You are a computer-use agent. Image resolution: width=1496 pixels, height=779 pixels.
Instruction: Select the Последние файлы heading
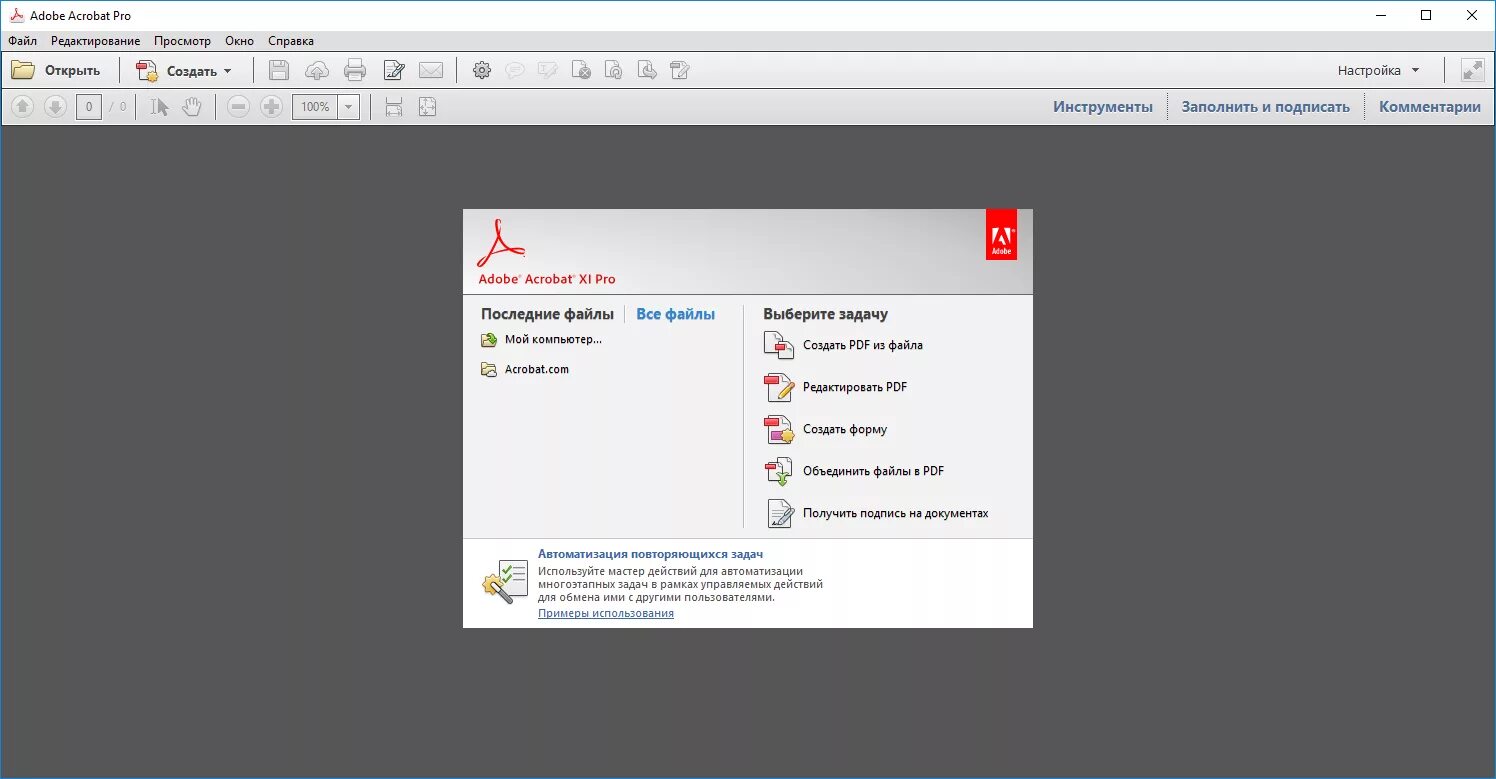(547, 314)
